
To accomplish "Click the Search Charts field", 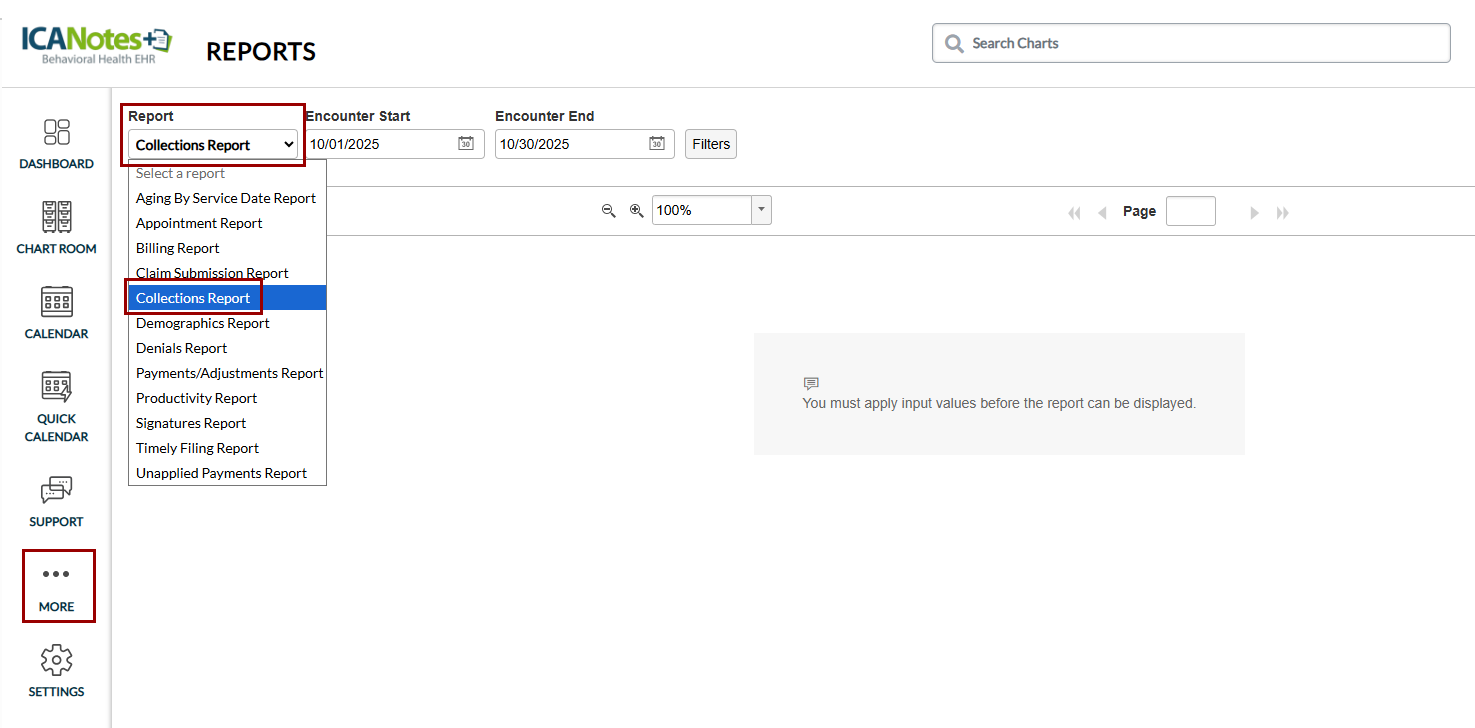I will pyautogui.click(x=1190, y=43).
